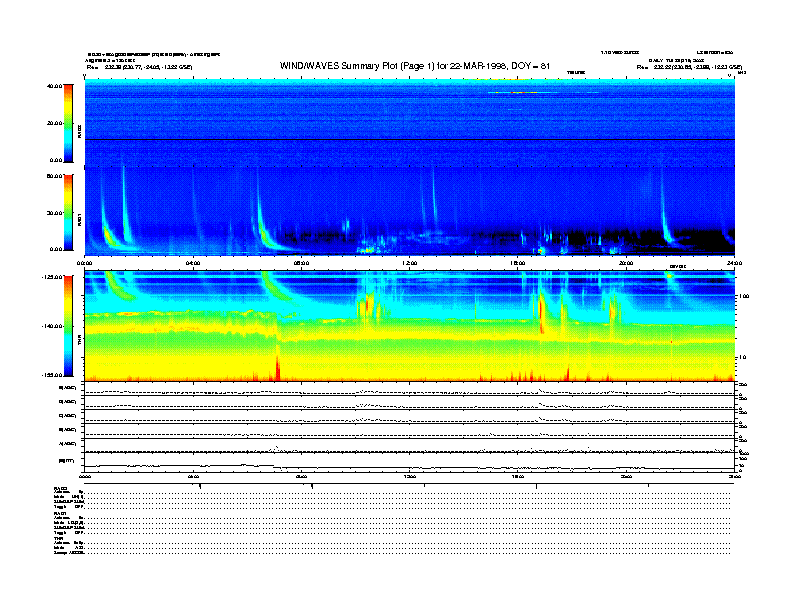The image size is (792, 612).
Task: Click the 08:00 tick label under the RAD1 spectrogram
Action: coord(301,263)
